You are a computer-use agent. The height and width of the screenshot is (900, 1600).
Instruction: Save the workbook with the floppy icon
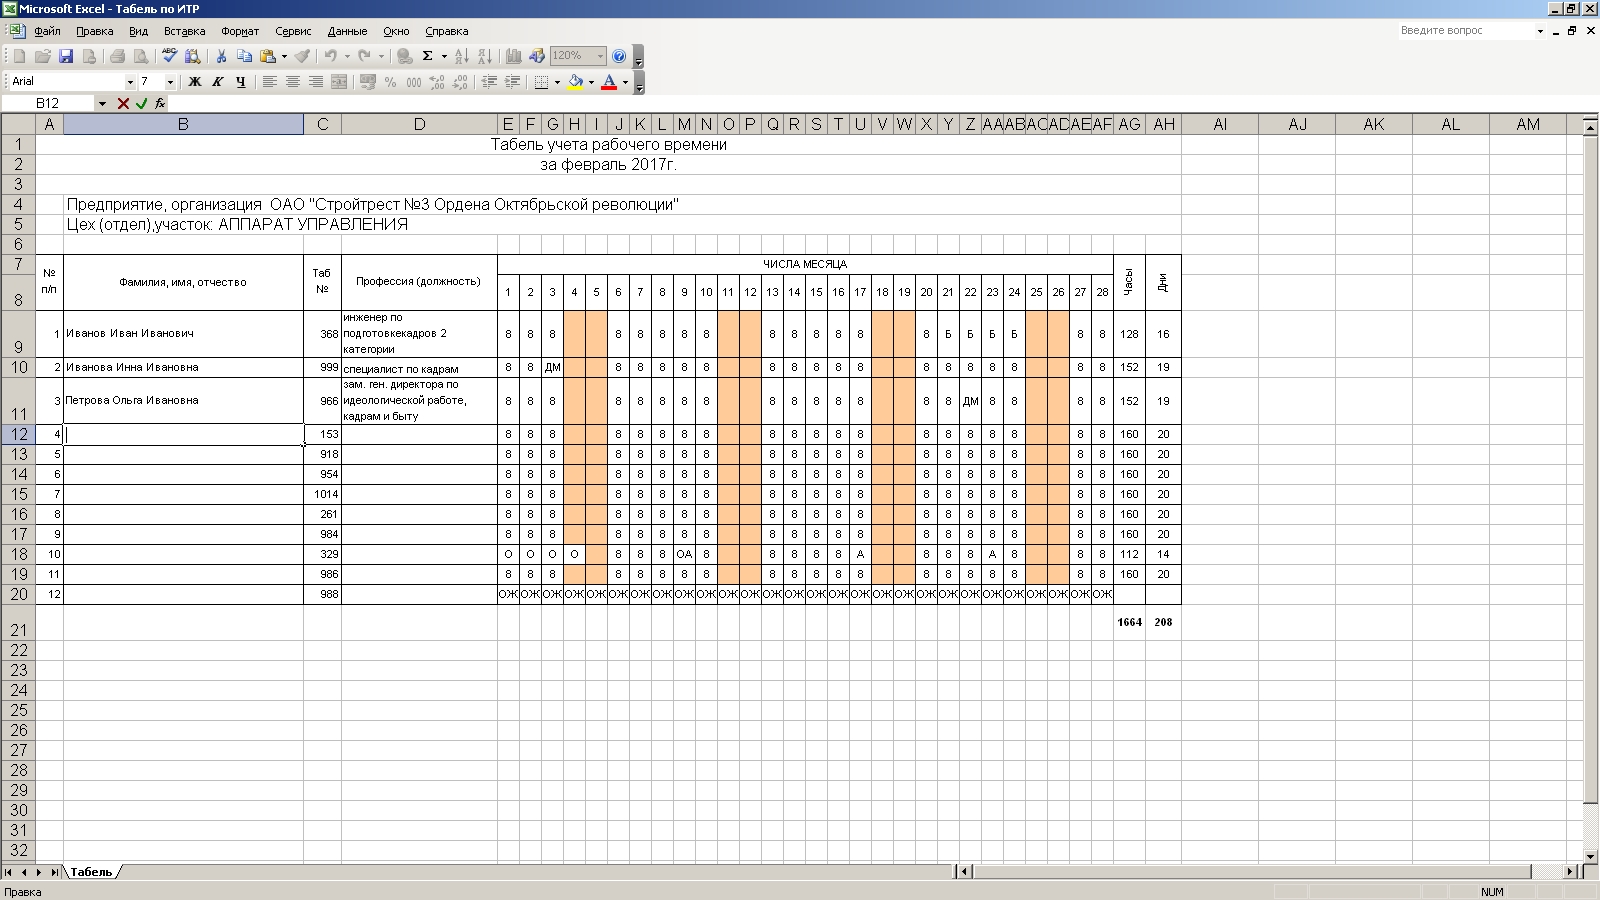pos(66,56)
